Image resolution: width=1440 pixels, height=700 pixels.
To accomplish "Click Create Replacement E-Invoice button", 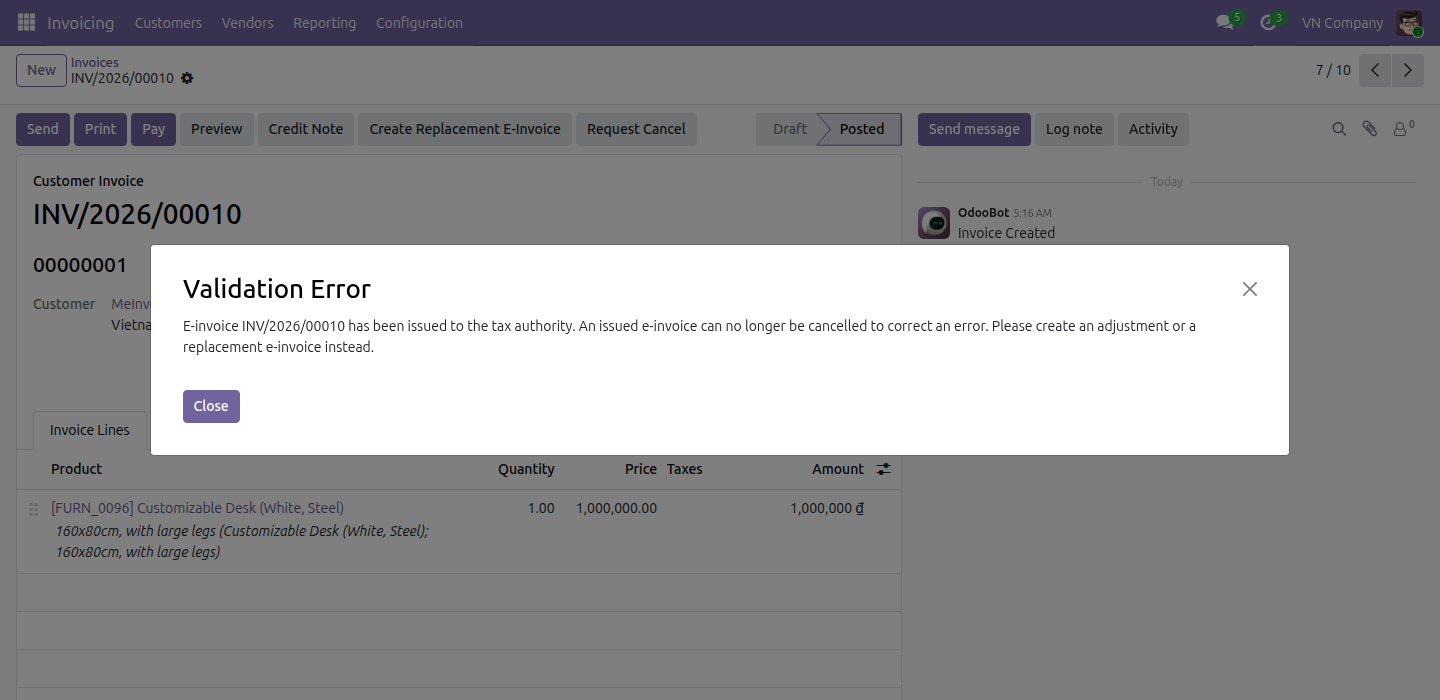I will coord(465,129).
